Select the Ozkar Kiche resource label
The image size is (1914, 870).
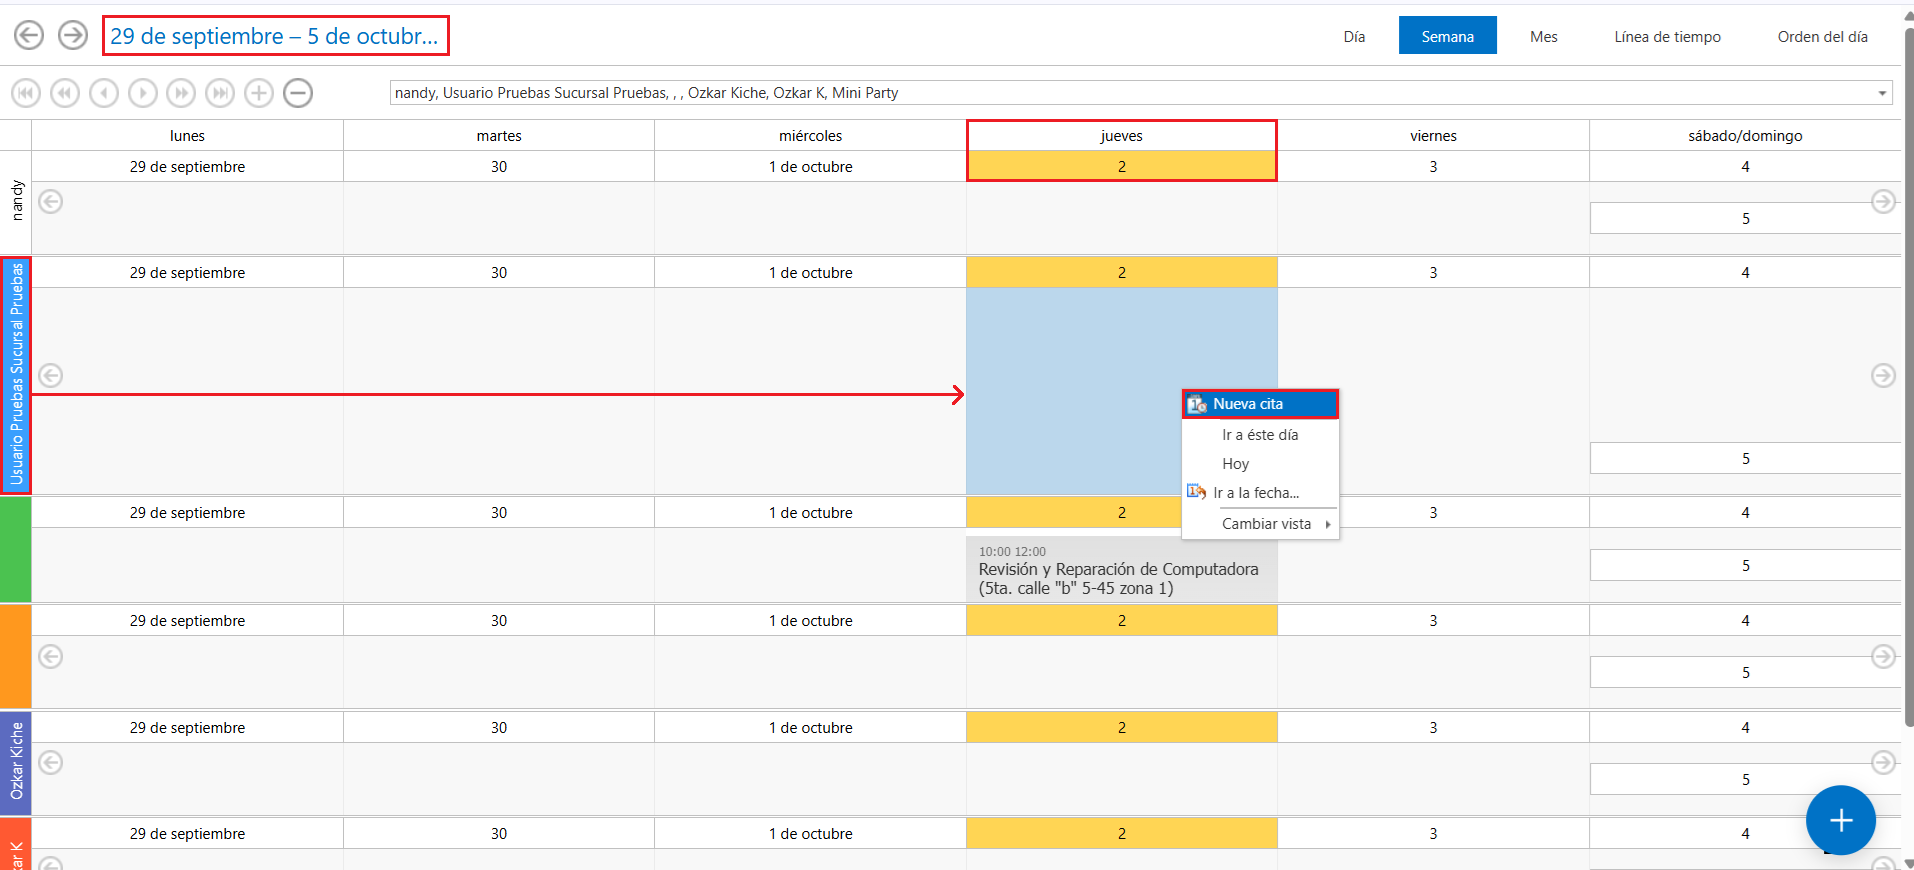tap(16, 762)
